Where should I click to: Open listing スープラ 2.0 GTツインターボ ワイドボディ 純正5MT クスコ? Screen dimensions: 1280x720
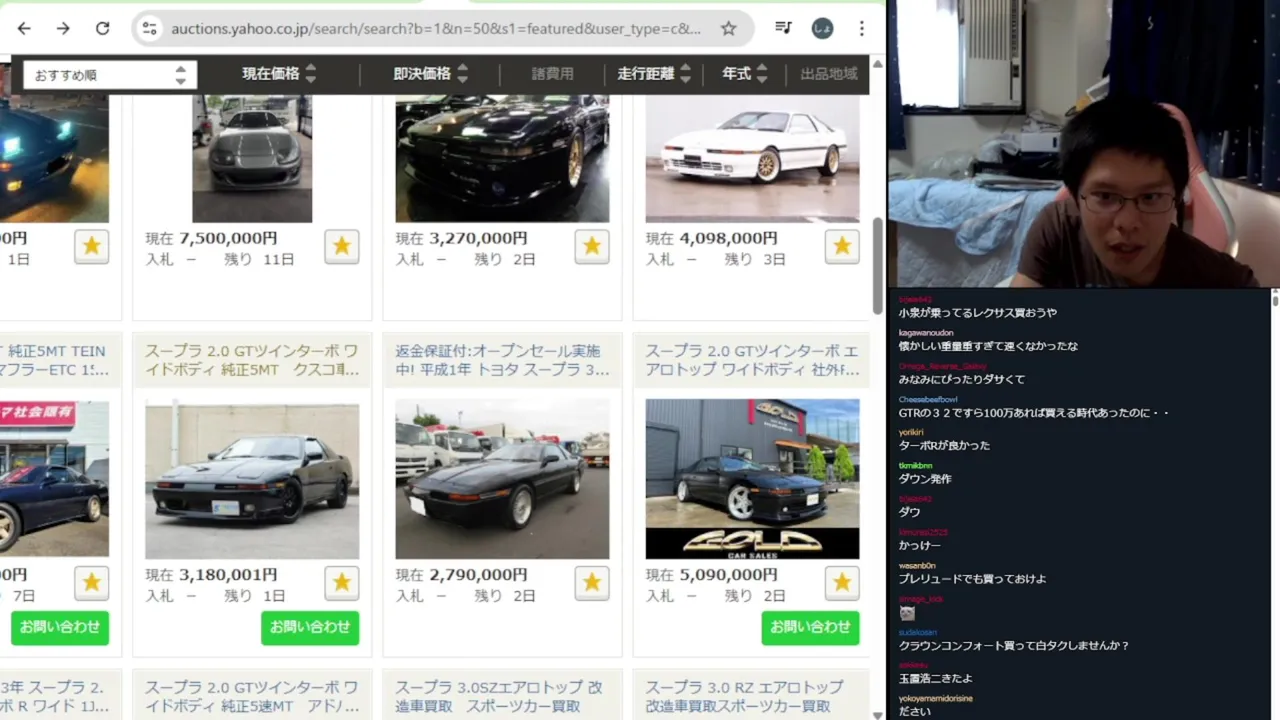tap(252, 360)
